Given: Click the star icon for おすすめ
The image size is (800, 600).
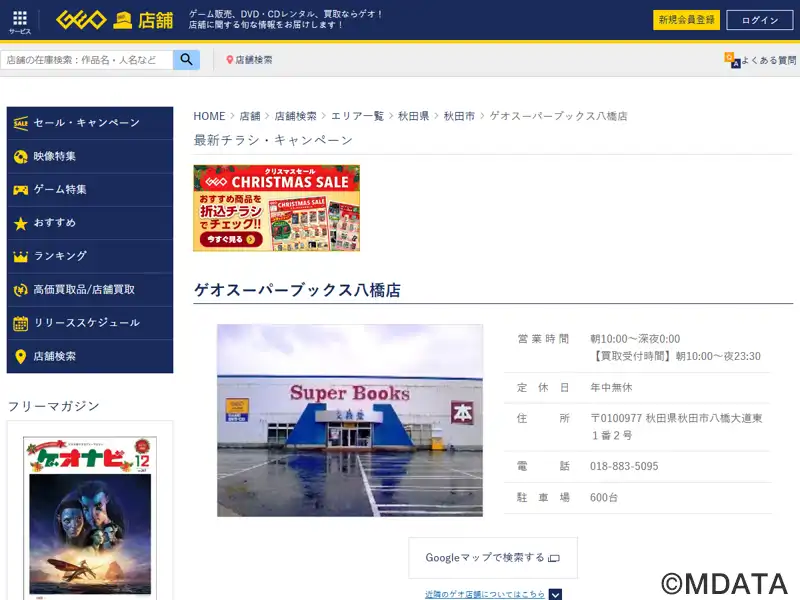Looking at the screenshot, I should (20, 223).
